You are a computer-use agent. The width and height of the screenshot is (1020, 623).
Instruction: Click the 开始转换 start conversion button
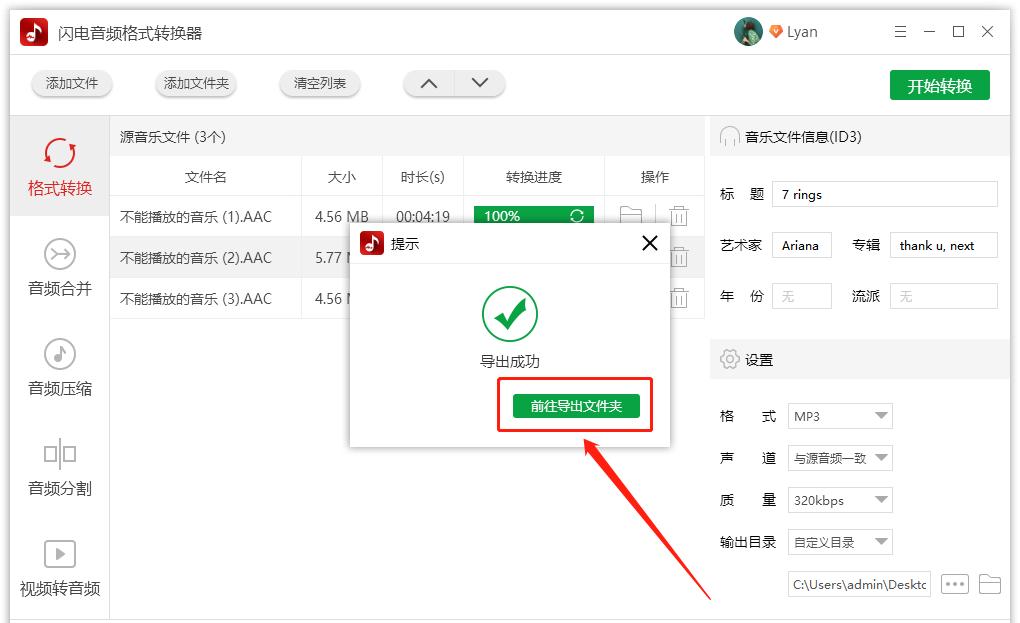click(938, 85)
